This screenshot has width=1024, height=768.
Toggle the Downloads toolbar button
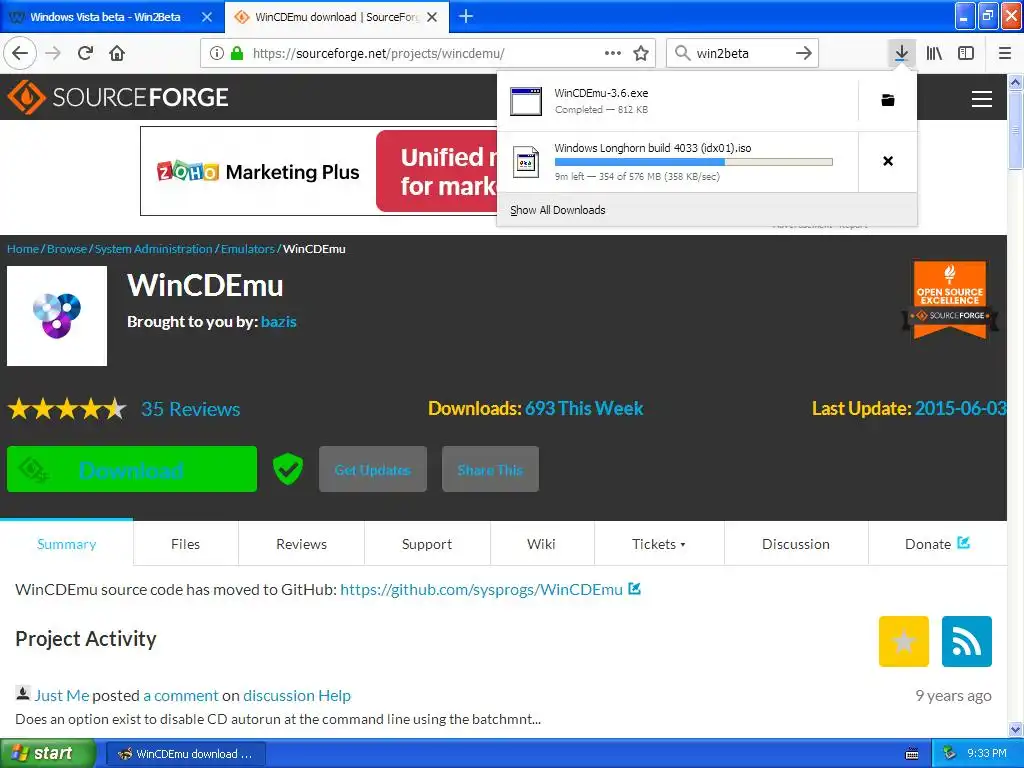901,53
